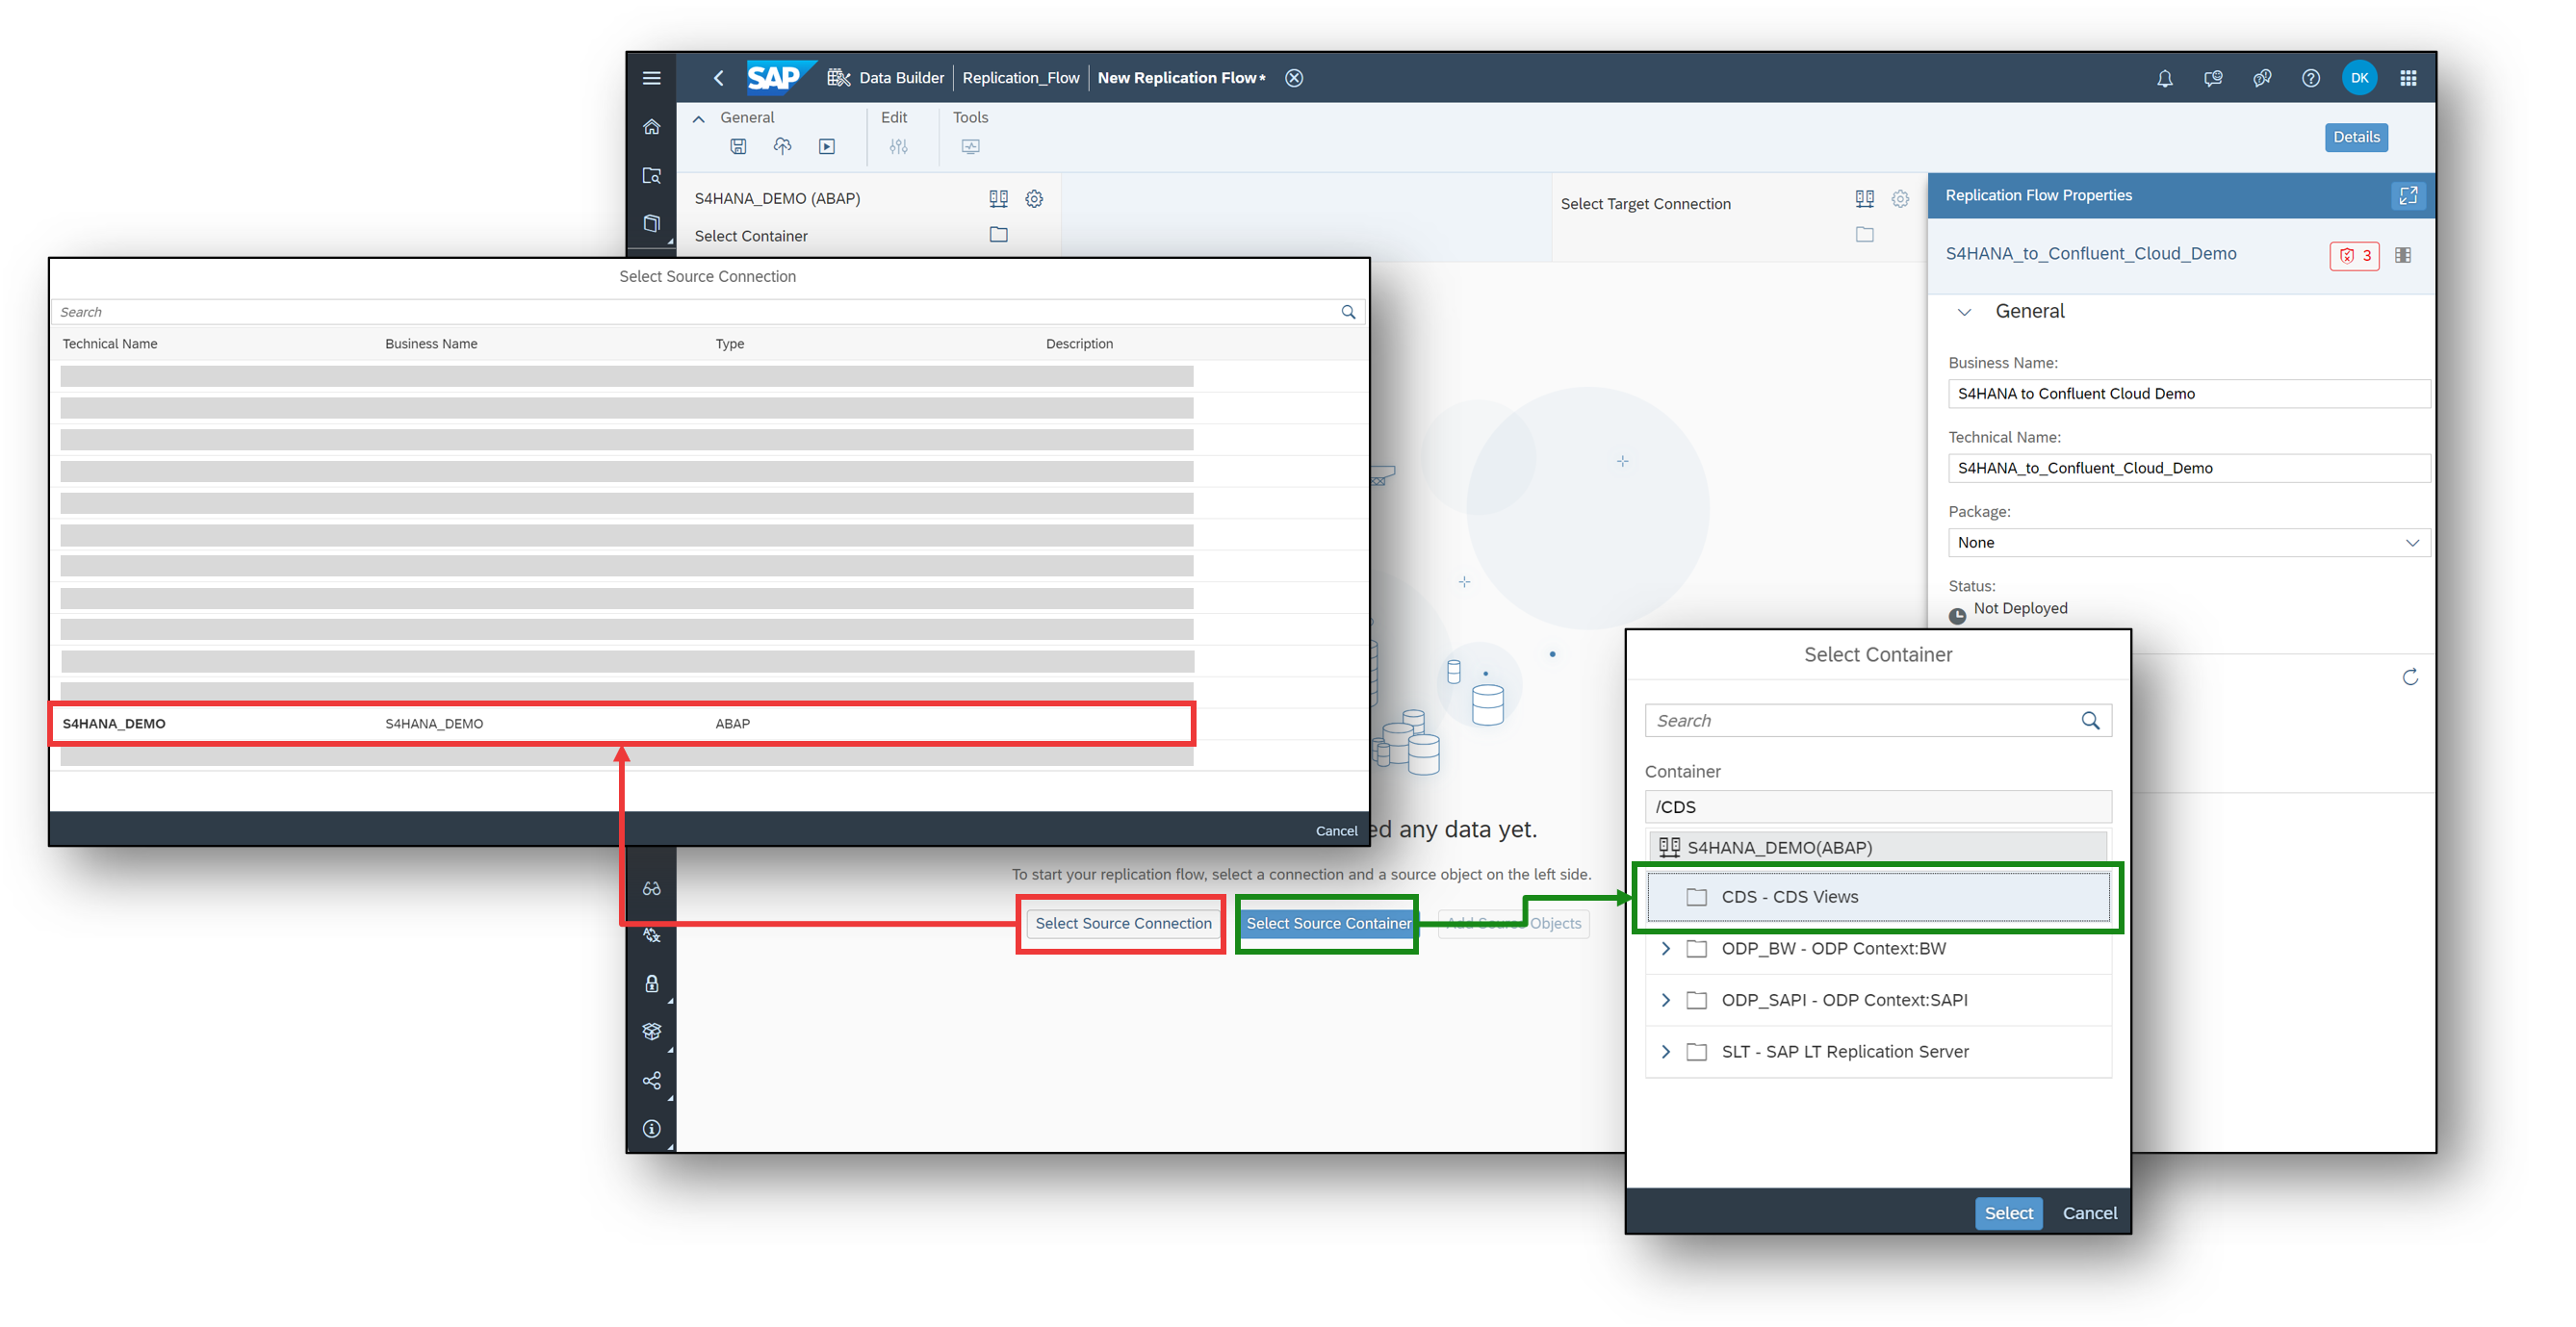Click the refresh icon in properties panel
Image resolution: width=2576 pixels, height=1327 pixels.
click(2410, 678)
